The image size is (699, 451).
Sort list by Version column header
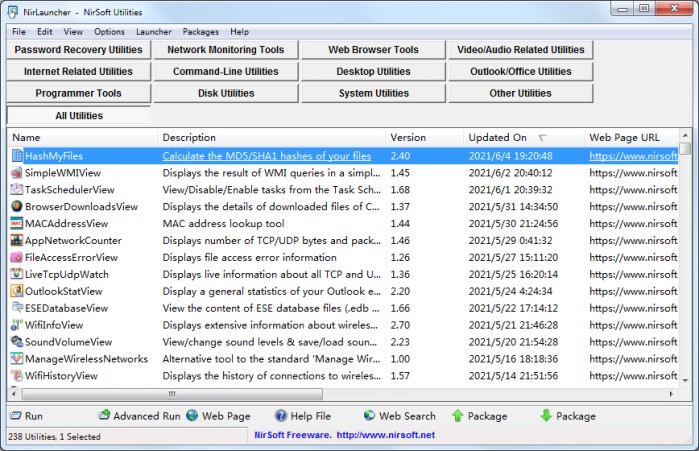424,137
